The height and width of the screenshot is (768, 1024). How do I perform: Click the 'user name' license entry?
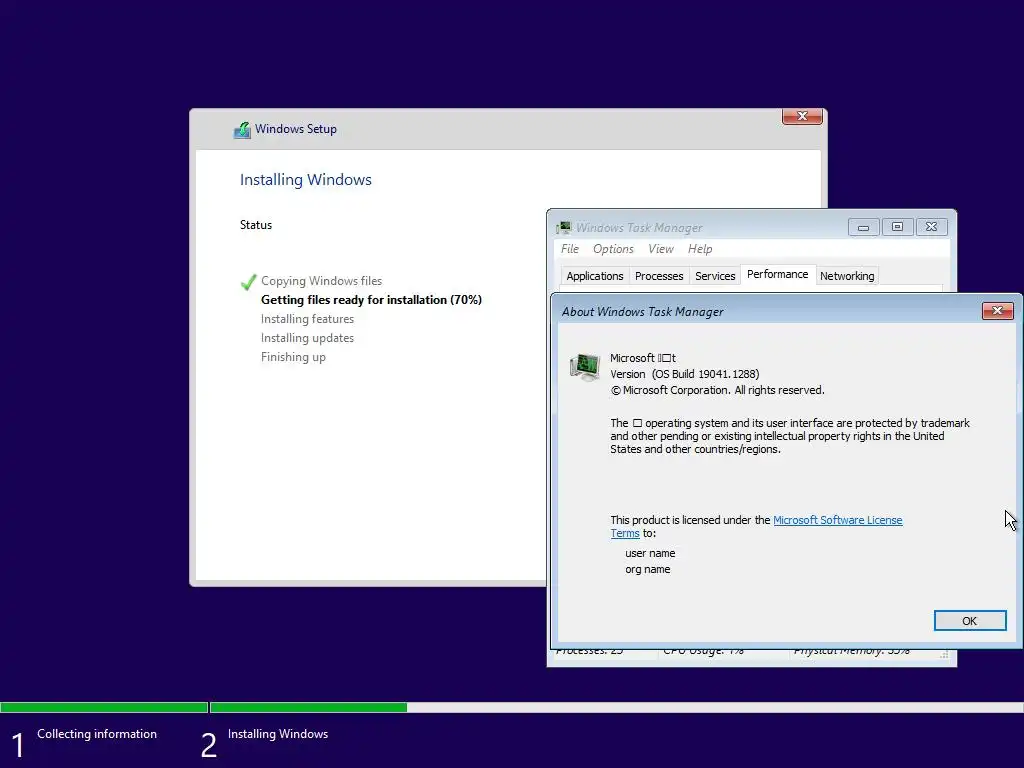(x=650, y=553)
